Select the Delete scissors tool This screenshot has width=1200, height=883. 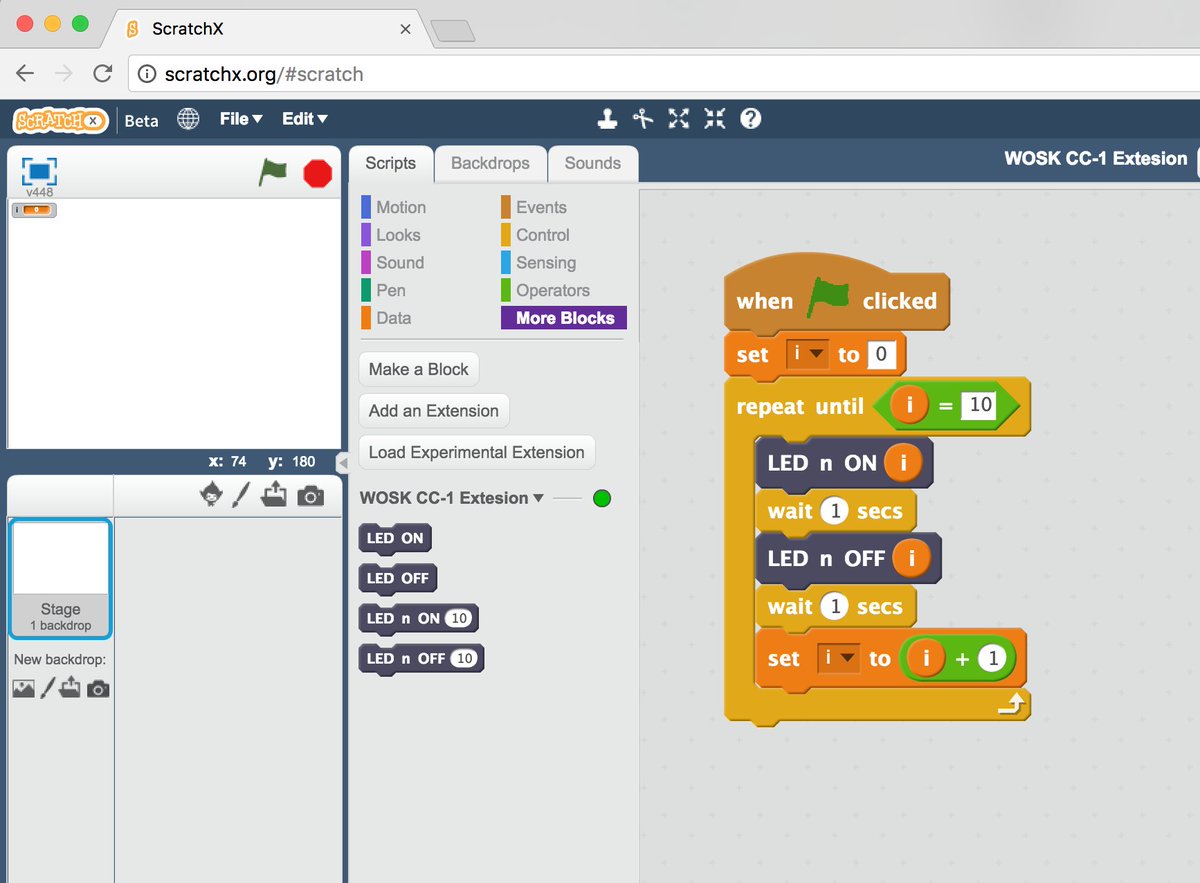tap(643, 119)
